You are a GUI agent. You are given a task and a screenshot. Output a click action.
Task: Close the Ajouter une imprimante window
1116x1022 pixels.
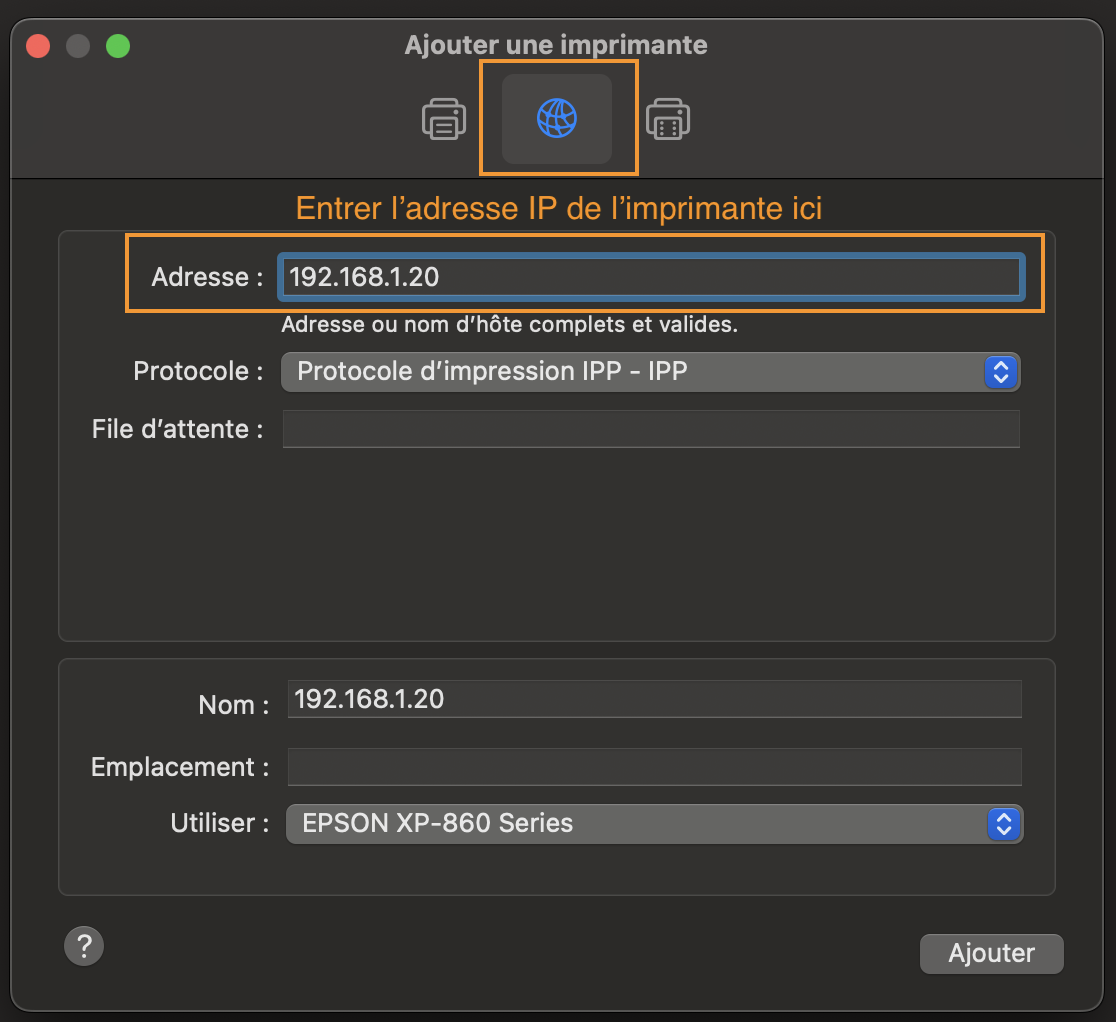38,46
